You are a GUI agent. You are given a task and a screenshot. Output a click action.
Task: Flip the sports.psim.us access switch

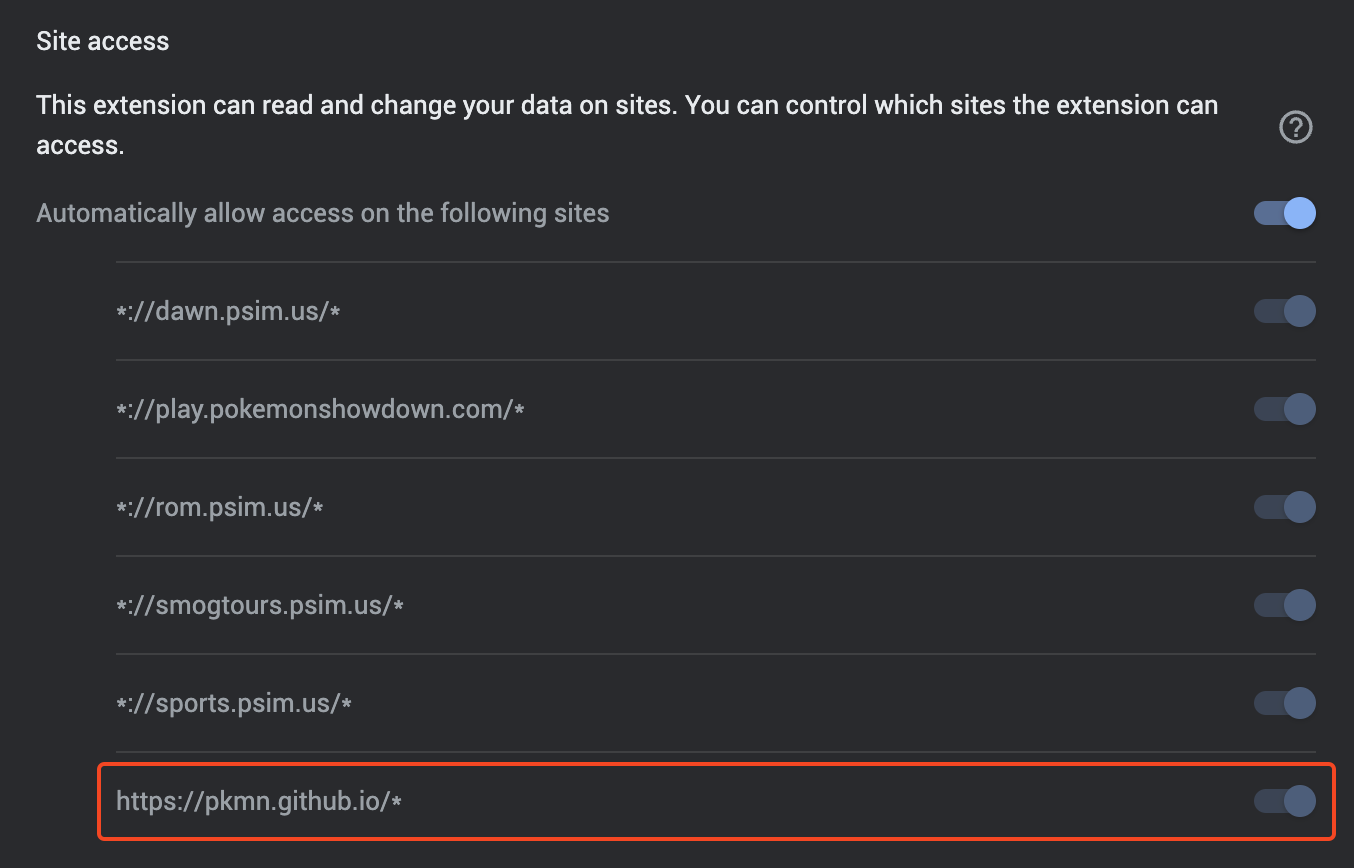[x=1285, y=703]
